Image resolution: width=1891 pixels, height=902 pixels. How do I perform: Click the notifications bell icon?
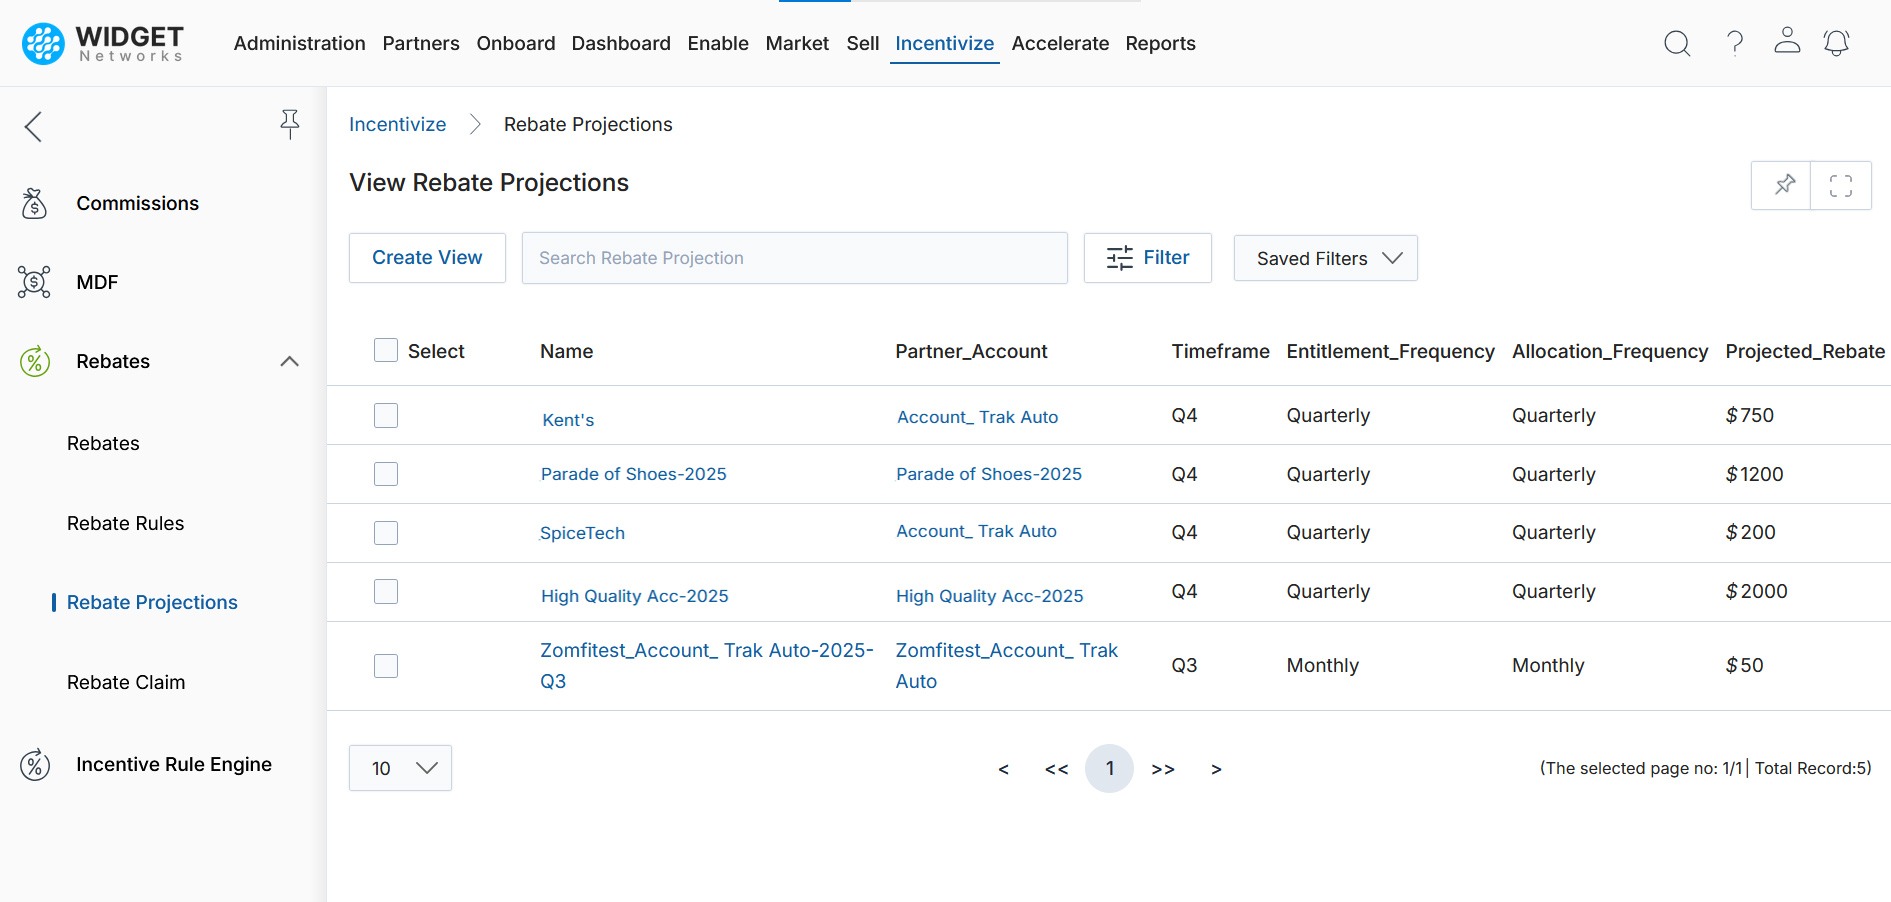[x=1836, y=43]
